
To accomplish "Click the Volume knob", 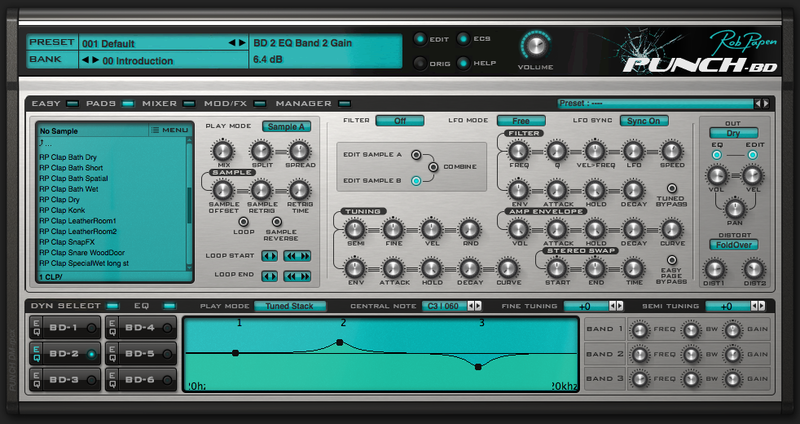I will (535, 46).
